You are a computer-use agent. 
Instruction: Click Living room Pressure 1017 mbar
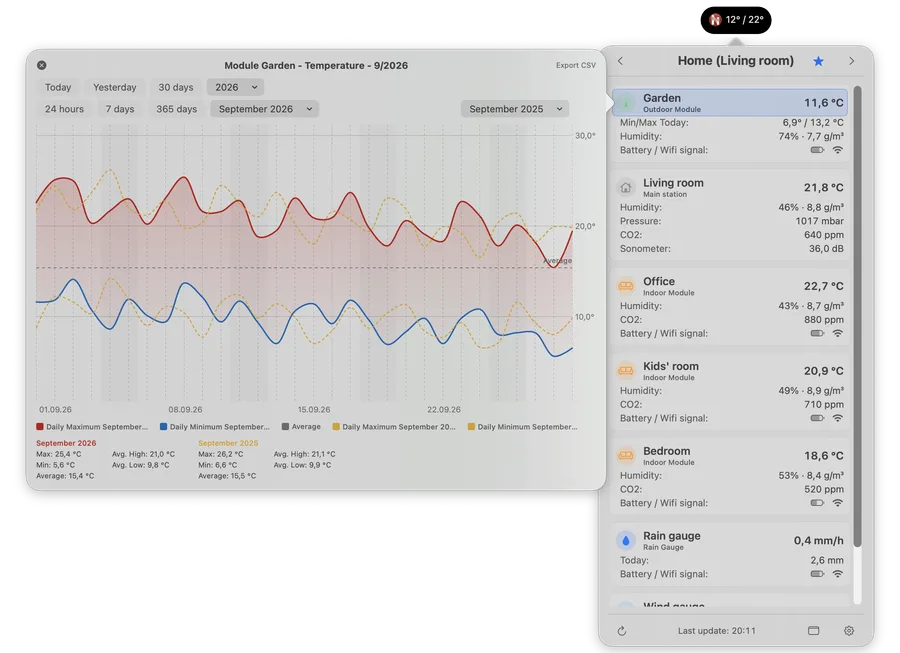[x=819, y=221]
